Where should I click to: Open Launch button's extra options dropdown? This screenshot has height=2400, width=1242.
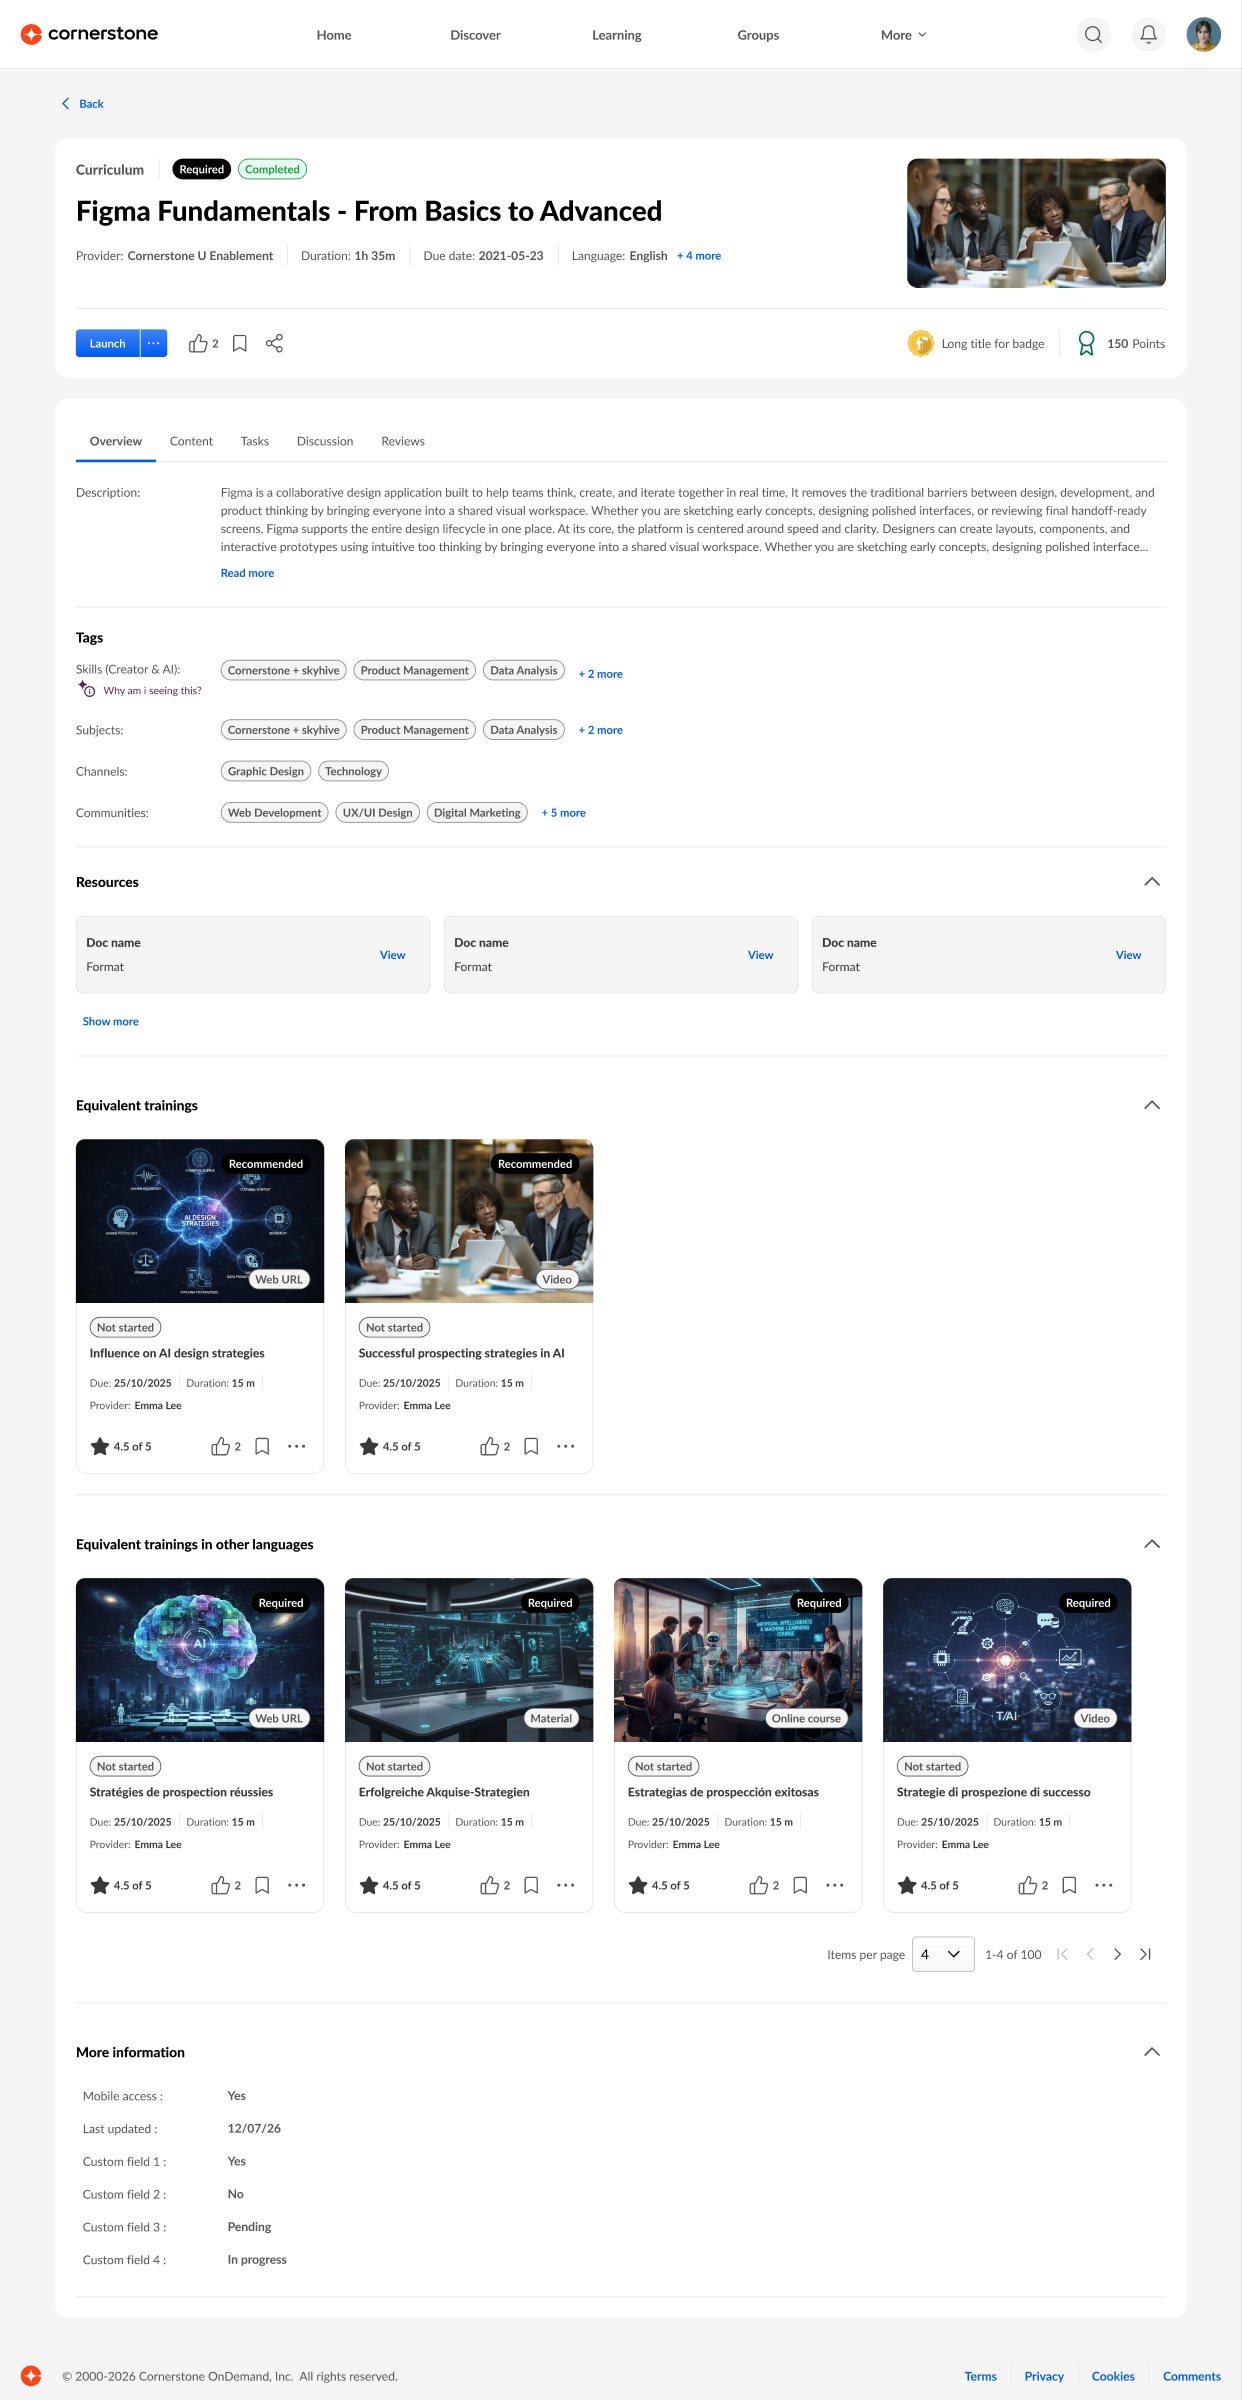(154, 343)
